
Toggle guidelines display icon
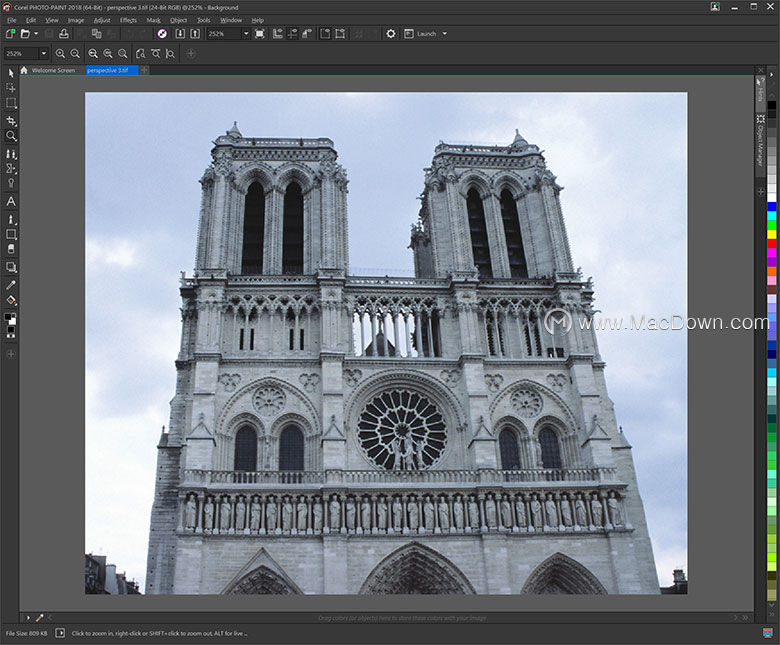point(307,34)
